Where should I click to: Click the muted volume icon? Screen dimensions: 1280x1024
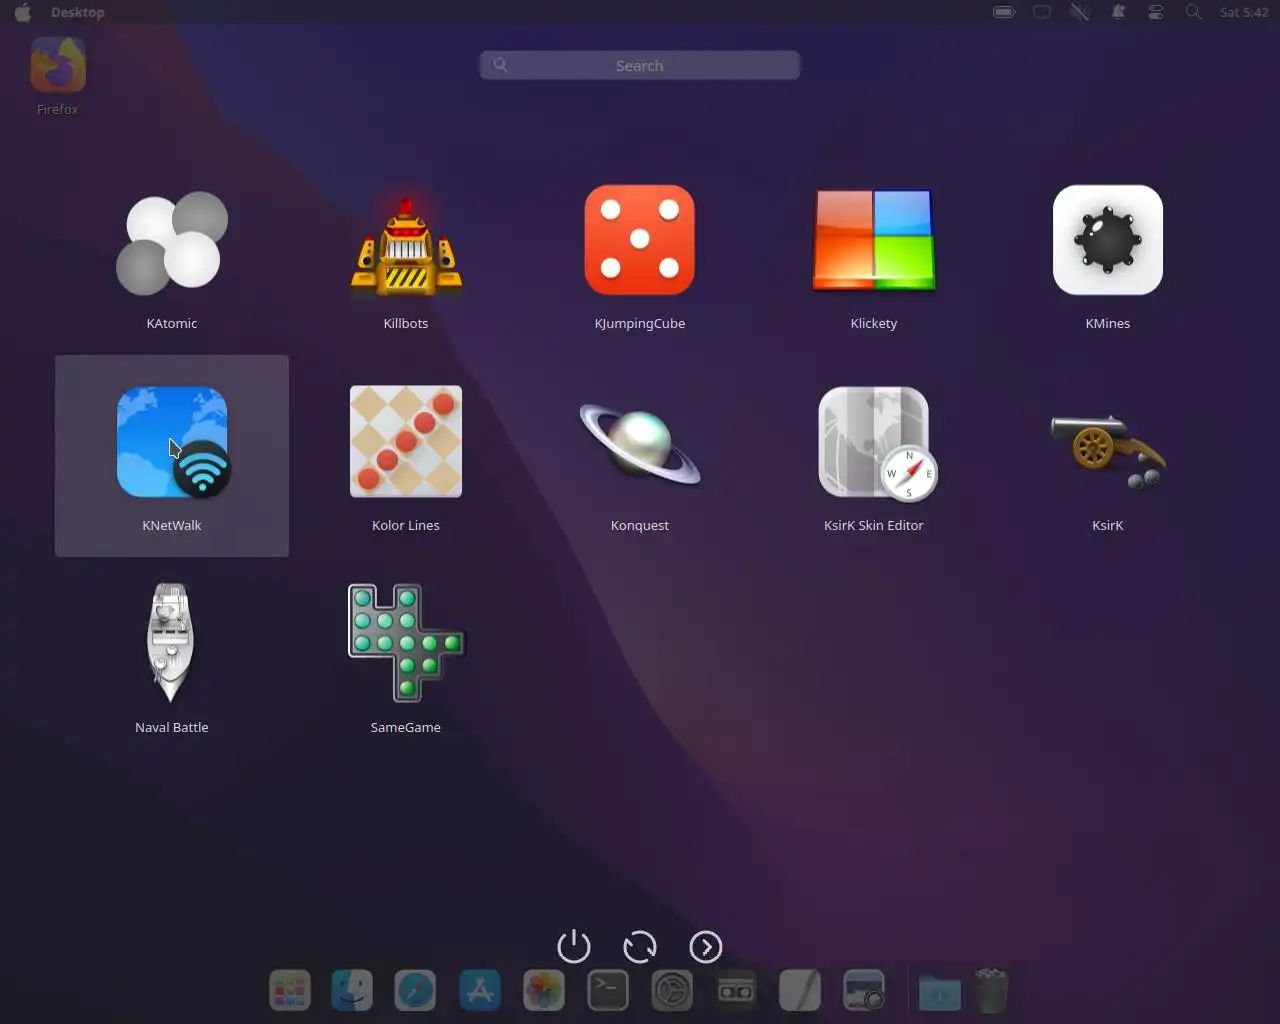pyautogui.click(x=1080, y=12)
